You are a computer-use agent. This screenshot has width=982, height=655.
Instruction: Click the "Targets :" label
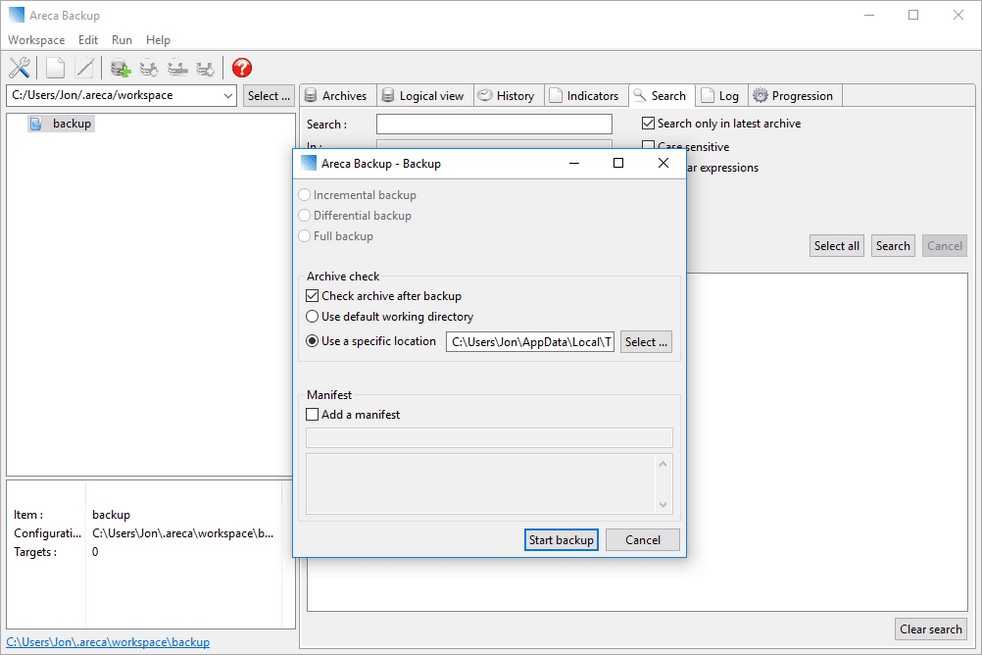[35, 552]
